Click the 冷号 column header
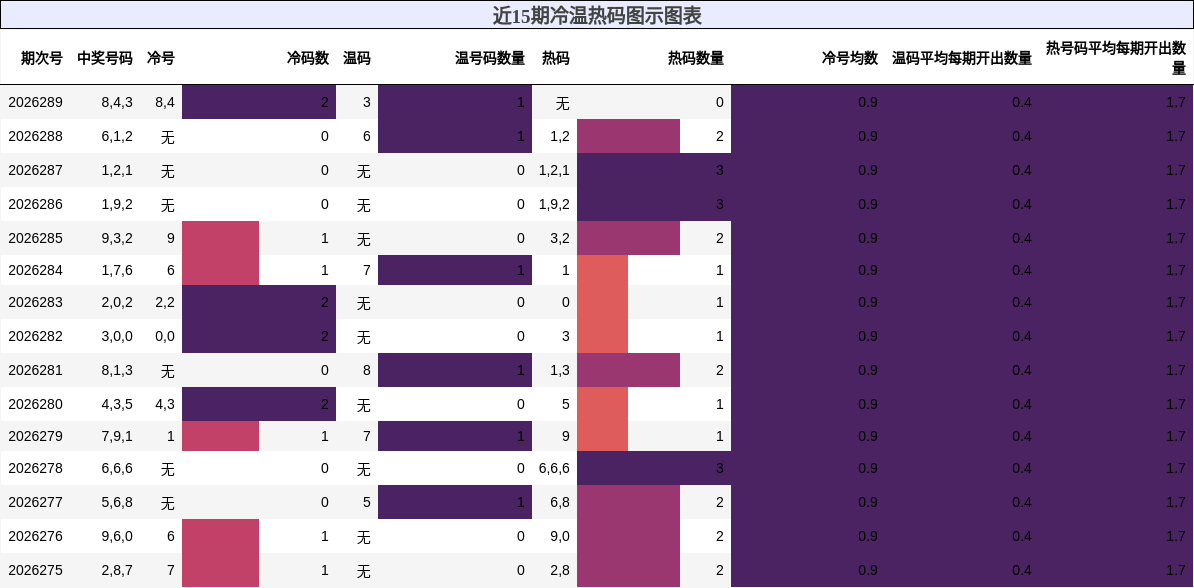This screenshot has width=1194, height=588. [161, 58]
